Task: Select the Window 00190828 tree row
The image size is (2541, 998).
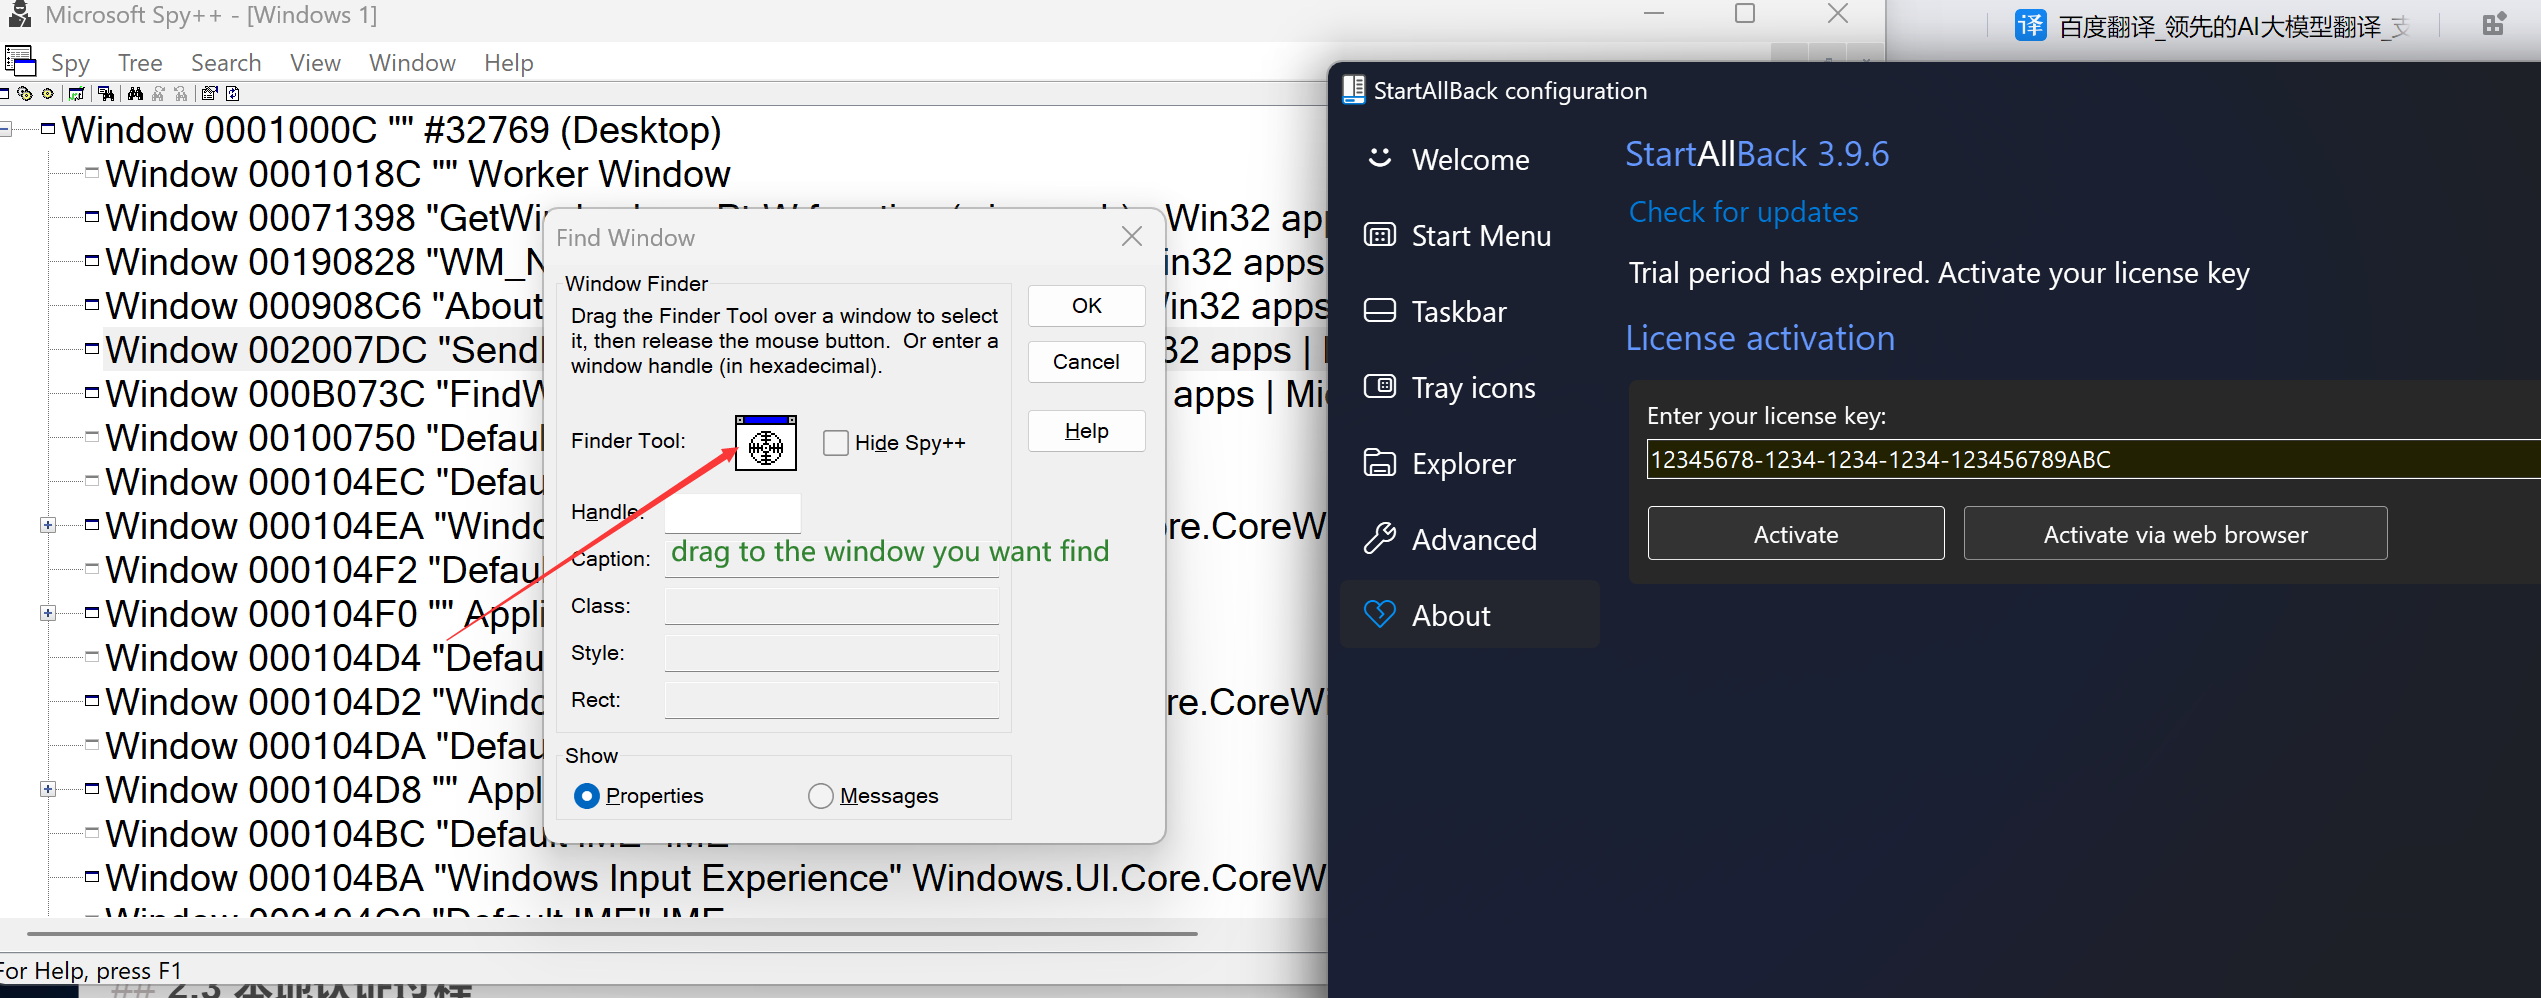Action: 325,262
